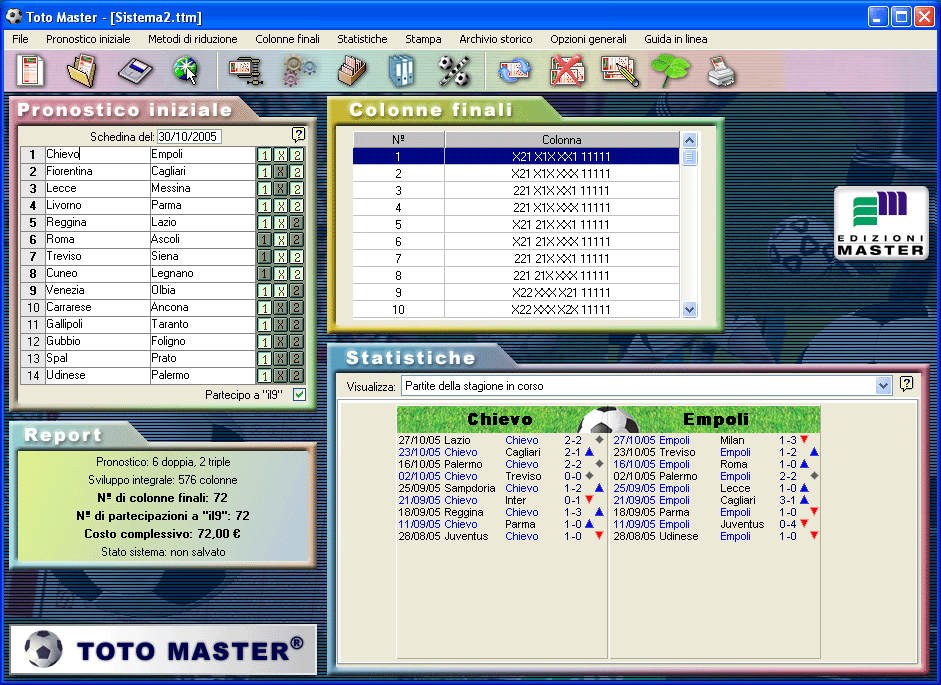Click the red X delete coupons icon
The image size is (941, 685).
[x=567, y=71]
